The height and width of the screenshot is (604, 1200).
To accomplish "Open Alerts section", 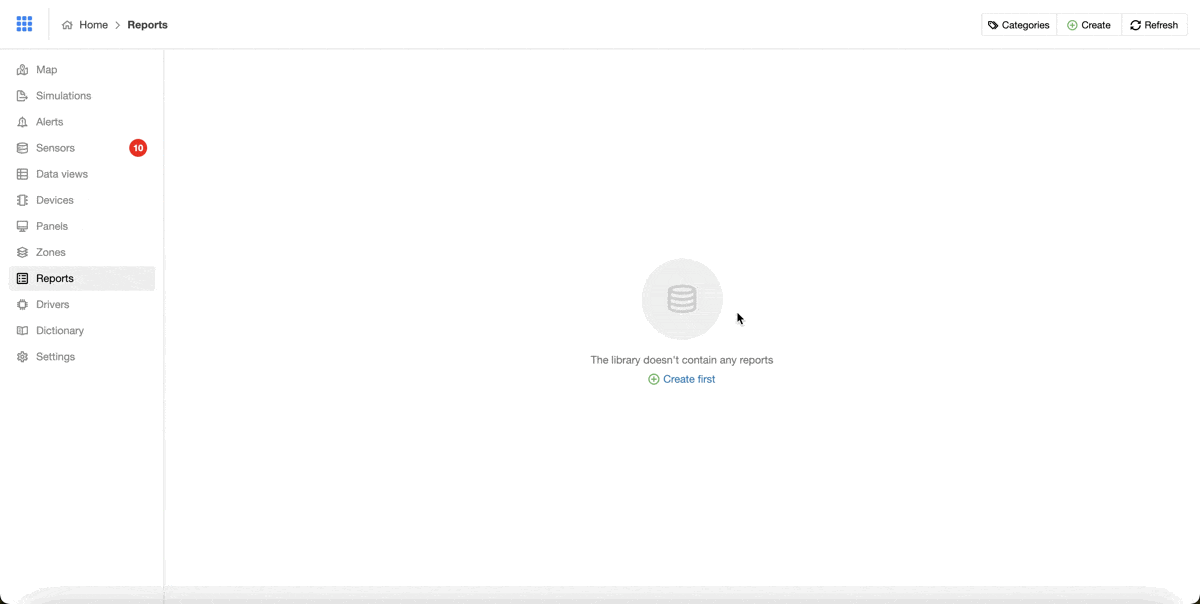I will click(x=82, y=122).
